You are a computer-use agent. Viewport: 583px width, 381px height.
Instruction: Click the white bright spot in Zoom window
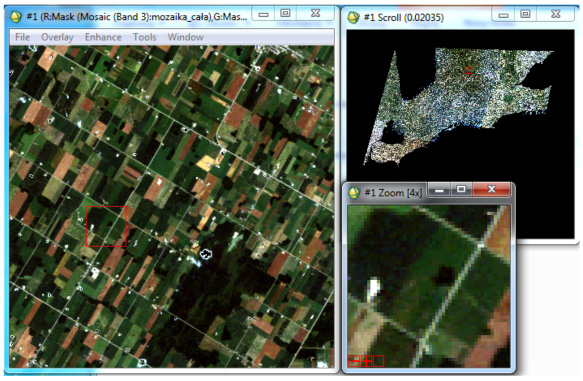373,288
